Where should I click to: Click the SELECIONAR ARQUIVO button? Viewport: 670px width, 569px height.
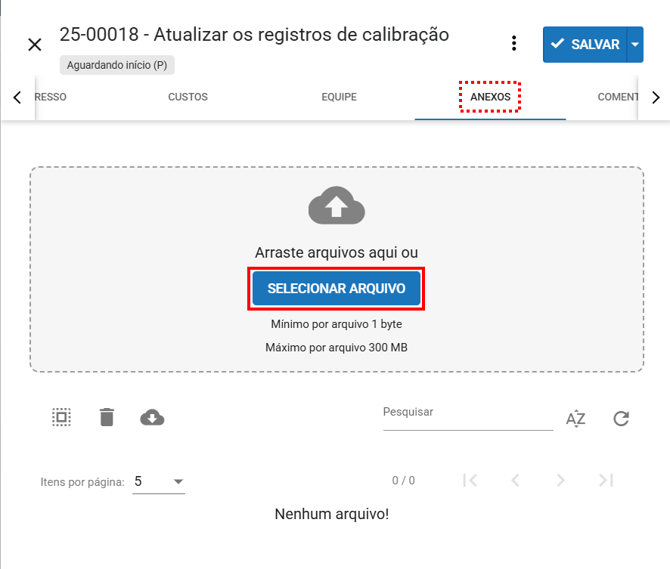click(336, 288)
